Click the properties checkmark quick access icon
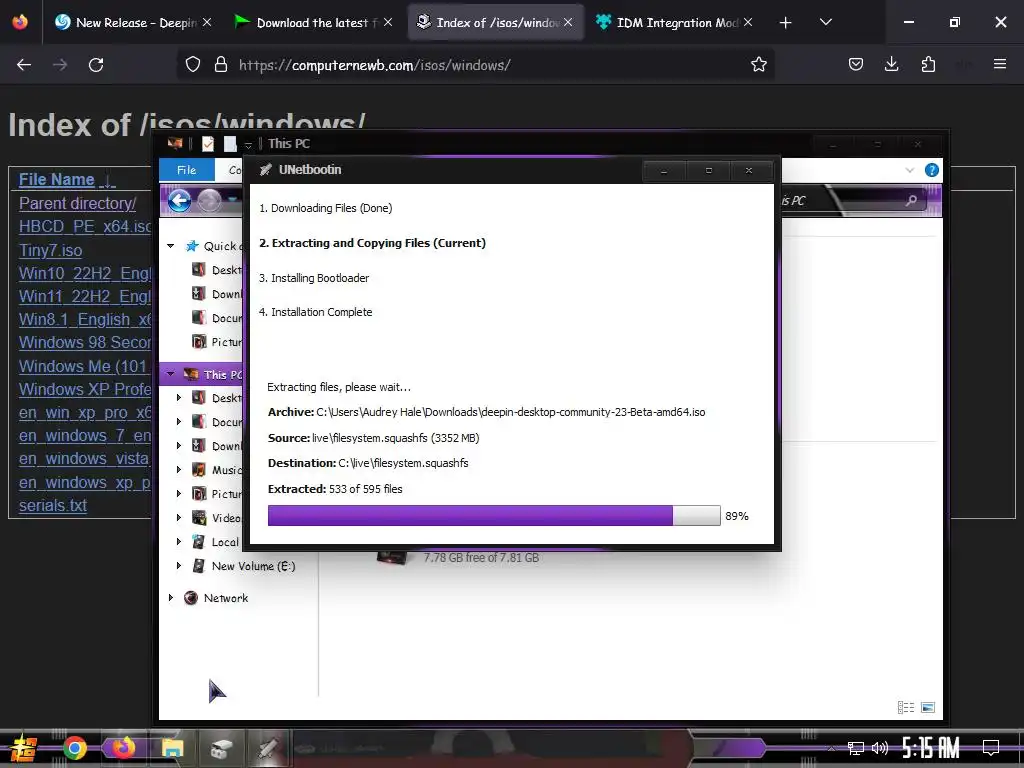Viewport: 1024px width, 768px height. pos(208,144)
